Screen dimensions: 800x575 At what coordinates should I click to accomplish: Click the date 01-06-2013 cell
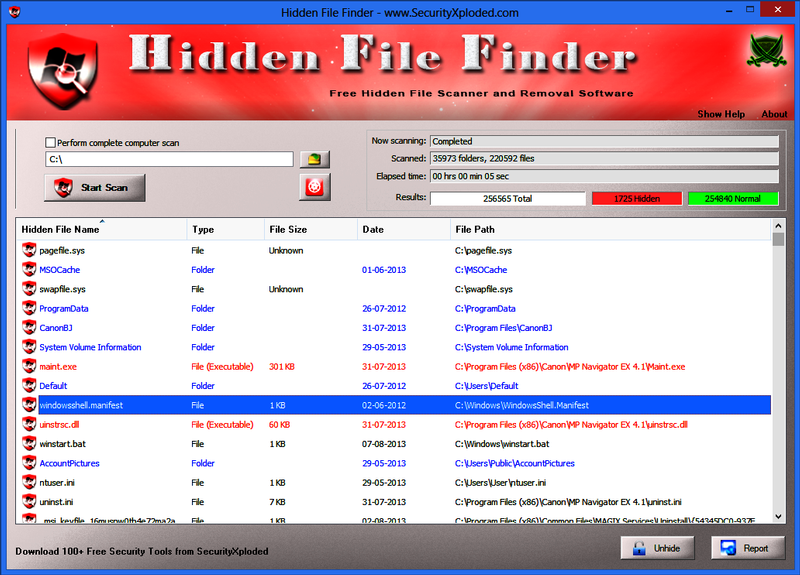pos(384,270)
